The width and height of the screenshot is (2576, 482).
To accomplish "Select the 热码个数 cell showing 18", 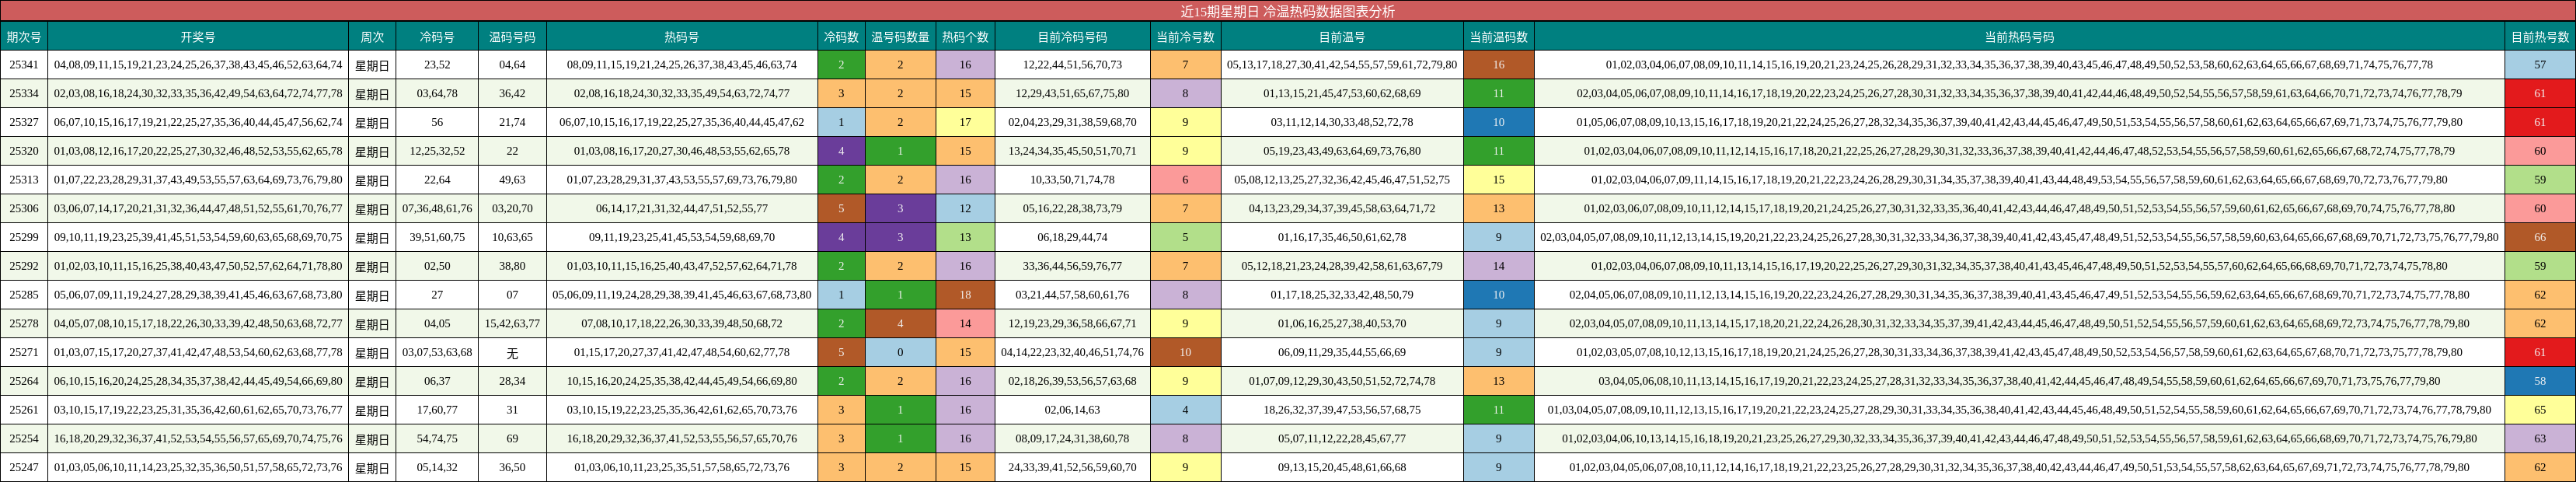I will pos(965,295).
